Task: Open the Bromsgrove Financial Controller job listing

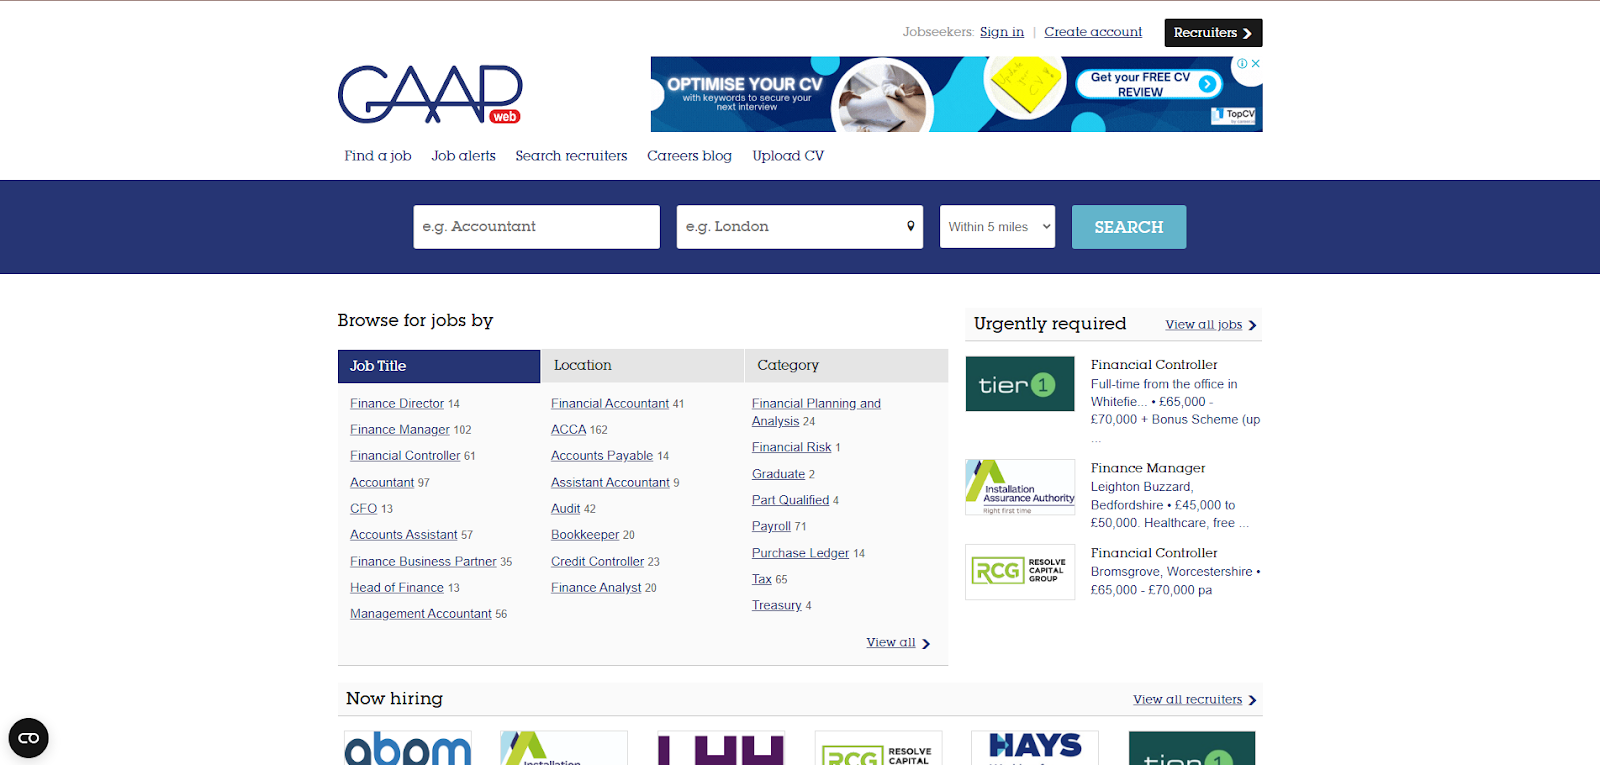Action: (1154, 553)
